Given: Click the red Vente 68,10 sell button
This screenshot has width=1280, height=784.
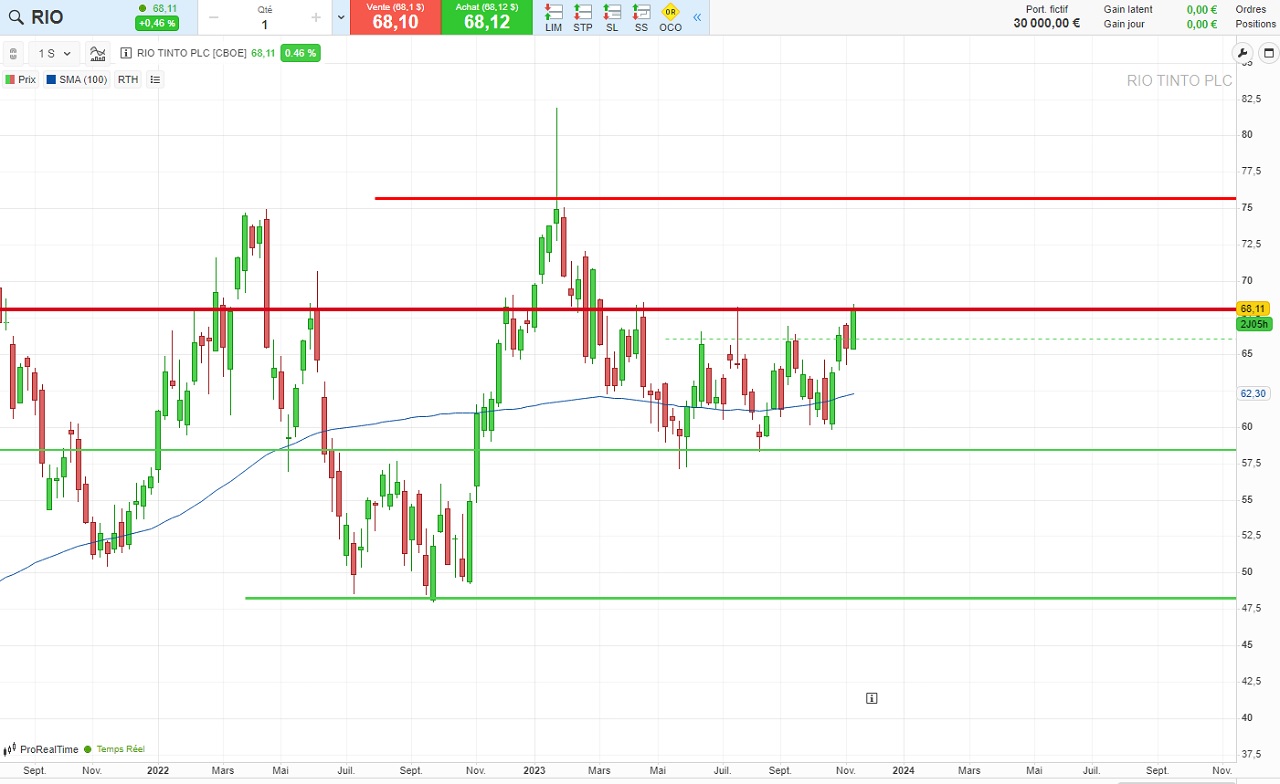Looking at the screenshot, I should click(x=395, y=17).
